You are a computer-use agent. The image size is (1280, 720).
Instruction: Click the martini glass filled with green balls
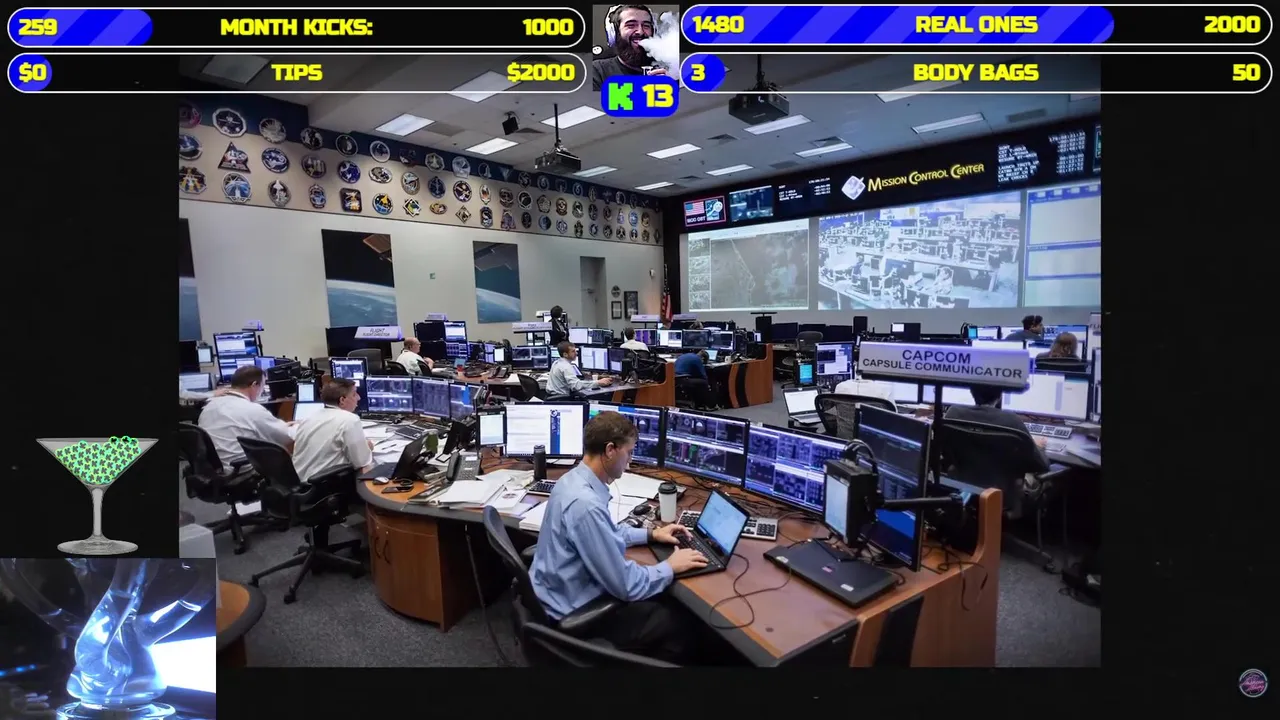point(97,494)
